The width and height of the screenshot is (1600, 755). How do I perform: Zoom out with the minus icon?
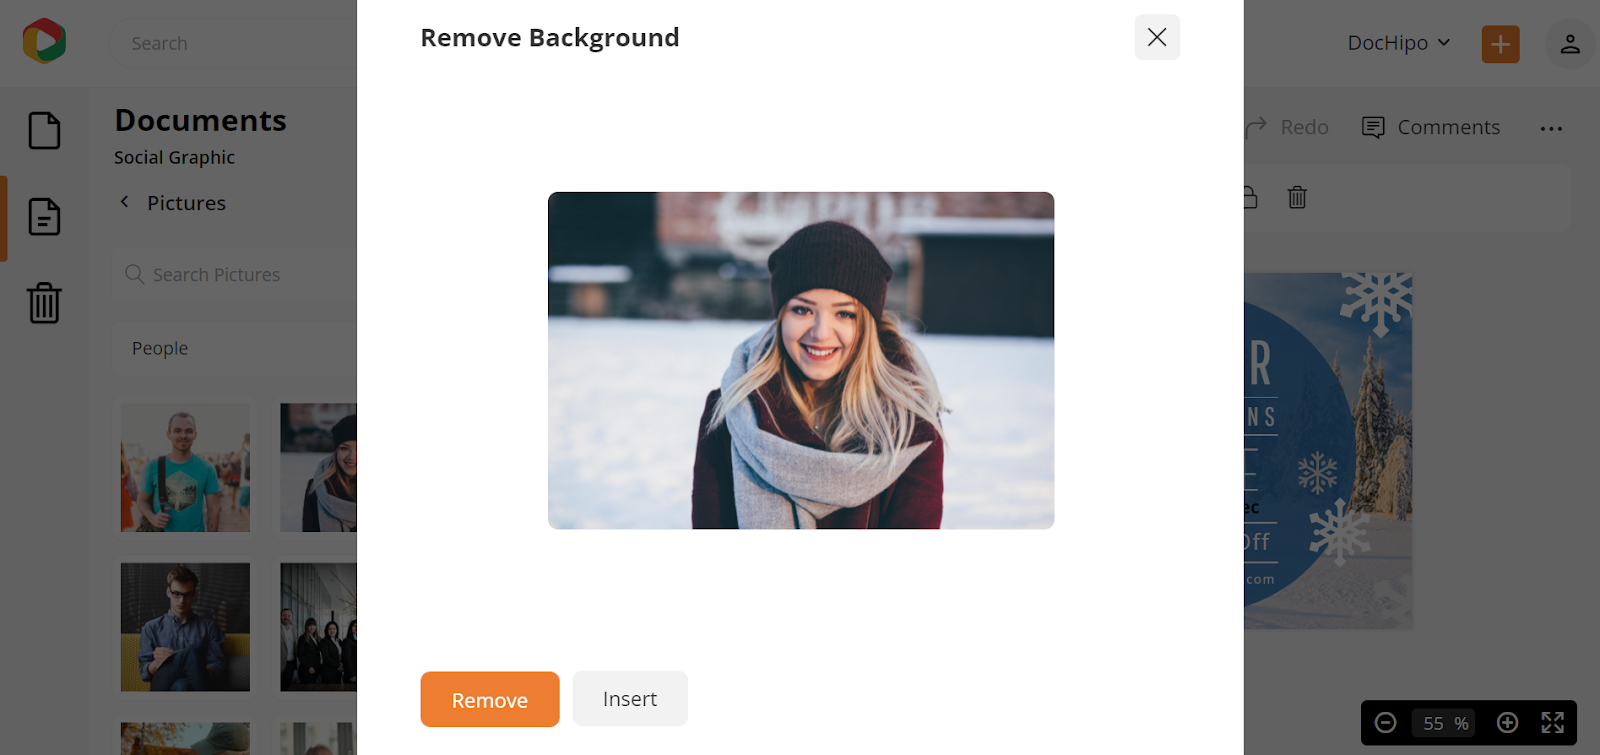click(1385, 722)
